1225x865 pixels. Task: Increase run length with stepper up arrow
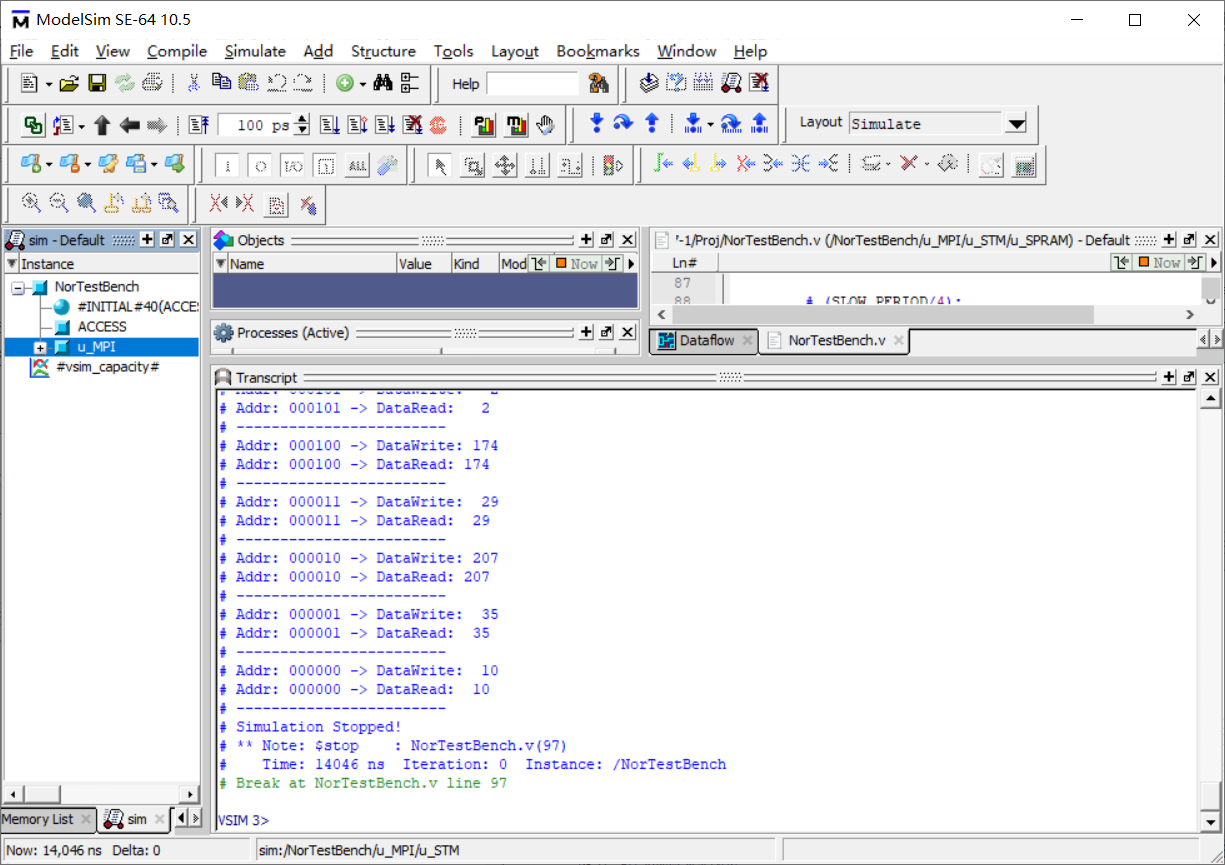[304, 119]
